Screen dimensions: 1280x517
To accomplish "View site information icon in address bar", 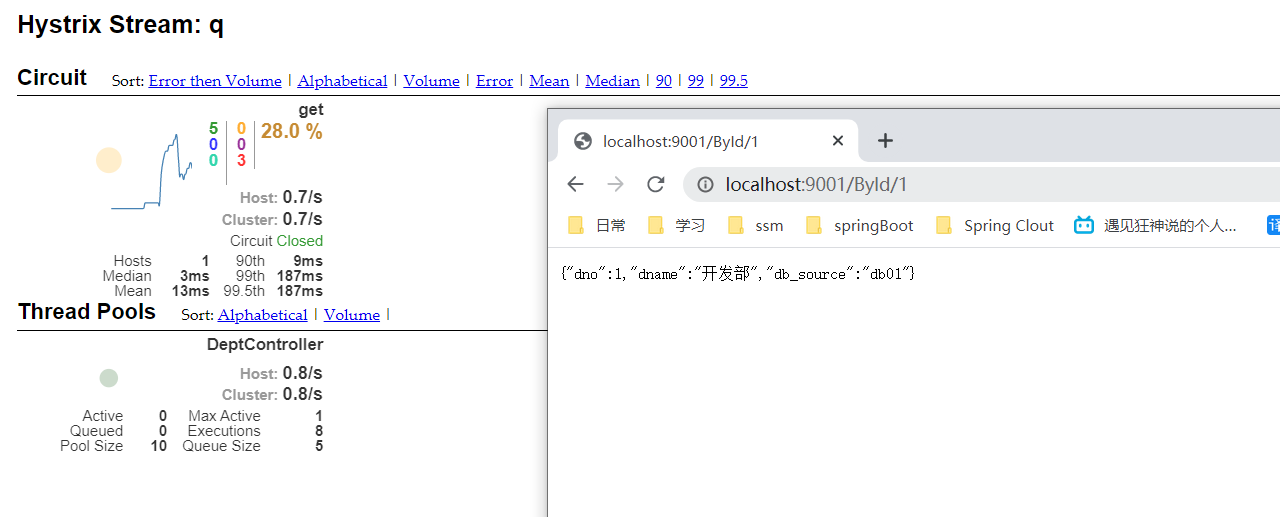I will coord(705,184).
